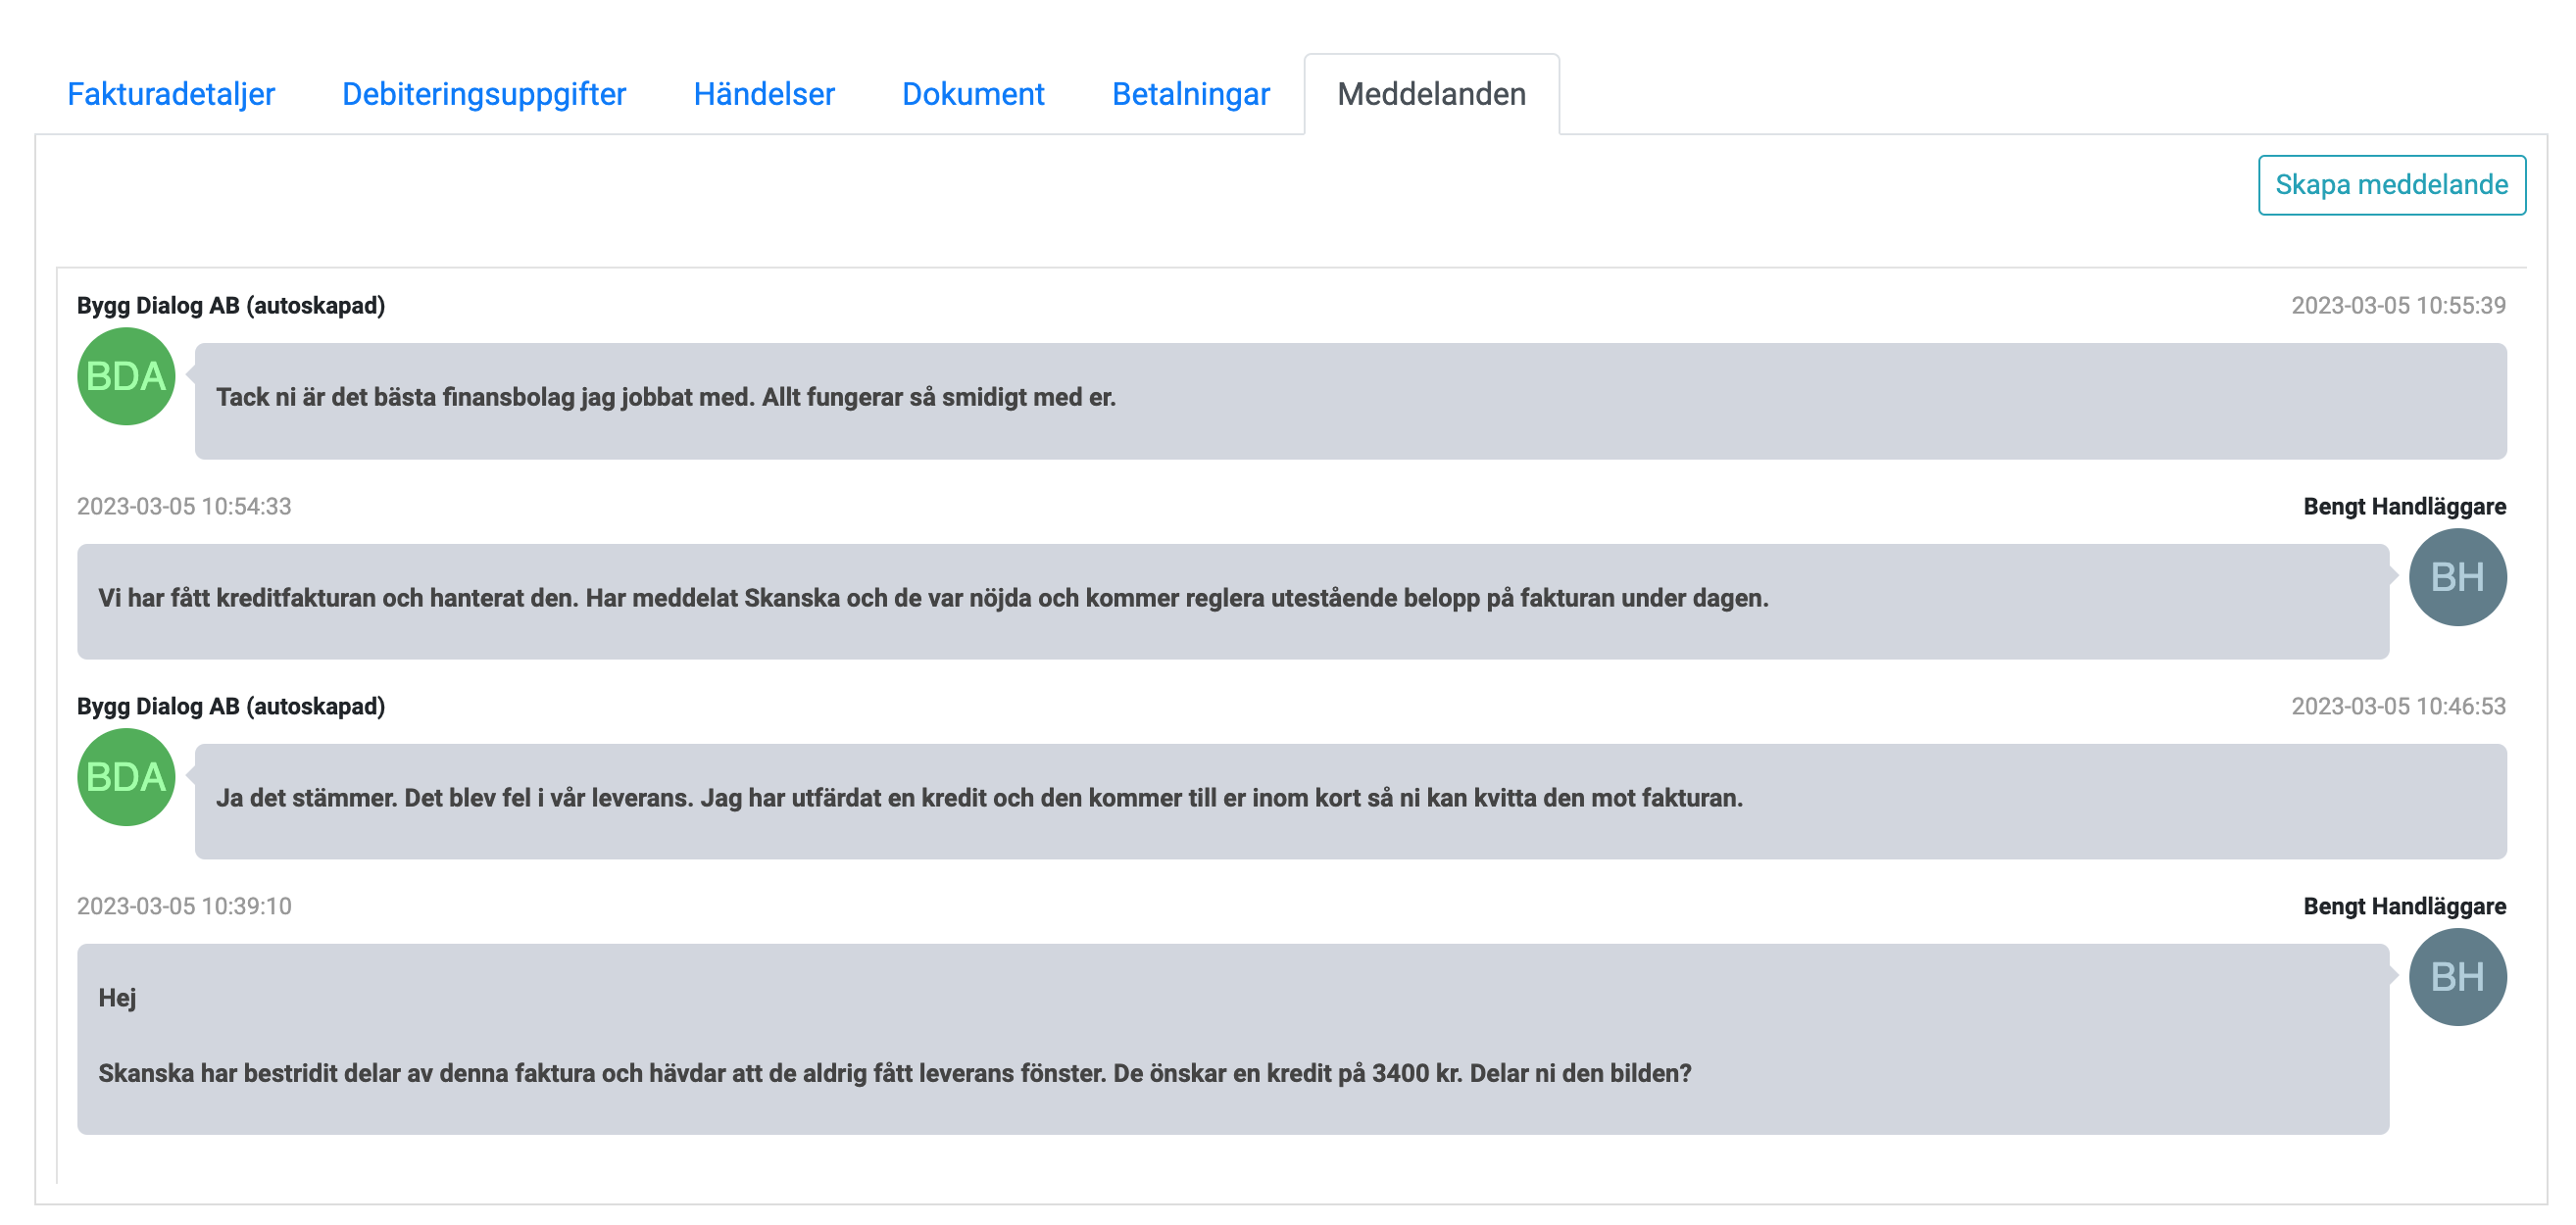Click the BH avatar next to the Hej message

click(2456, 977)
